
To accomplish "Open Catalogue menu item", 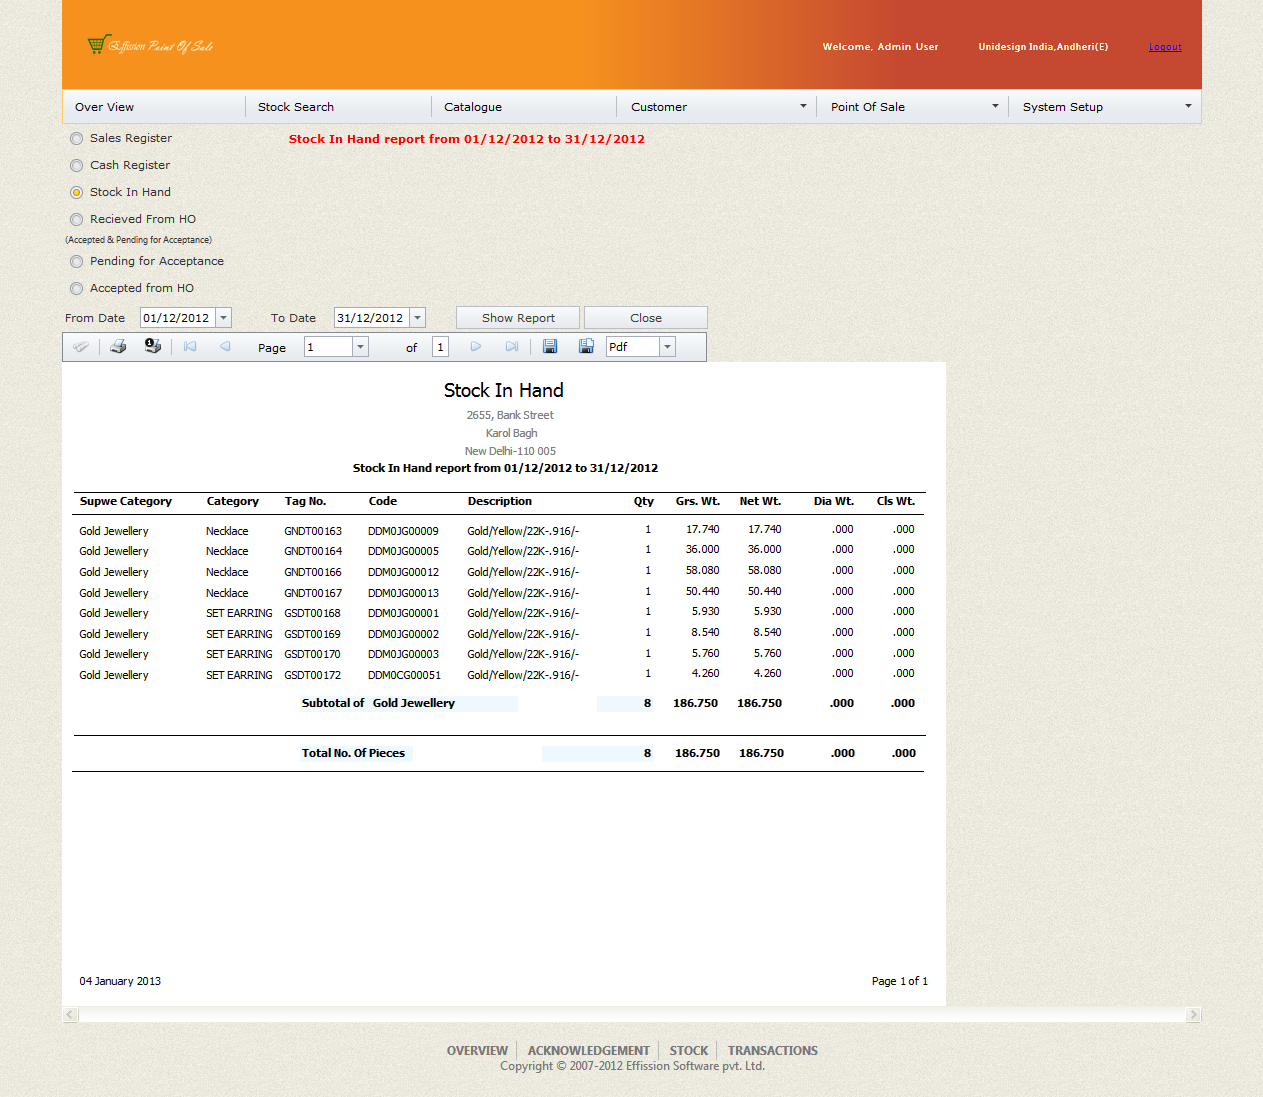I will pyautogui.click(x=473, y=107).
